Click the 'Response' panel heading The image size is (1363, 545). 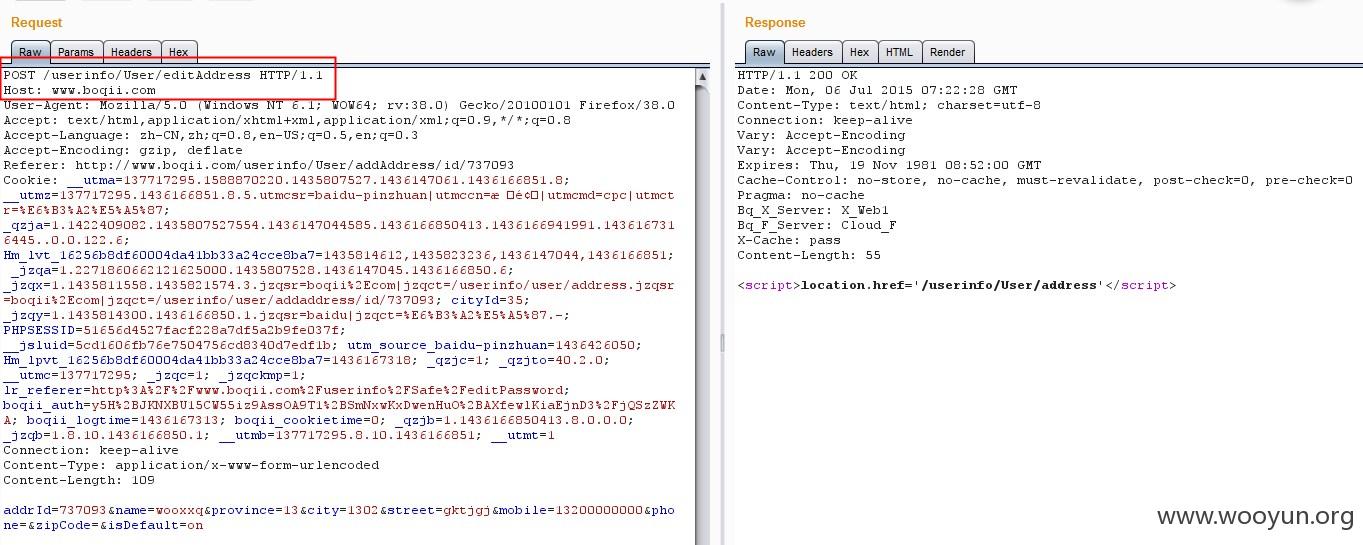click(775, 22)
